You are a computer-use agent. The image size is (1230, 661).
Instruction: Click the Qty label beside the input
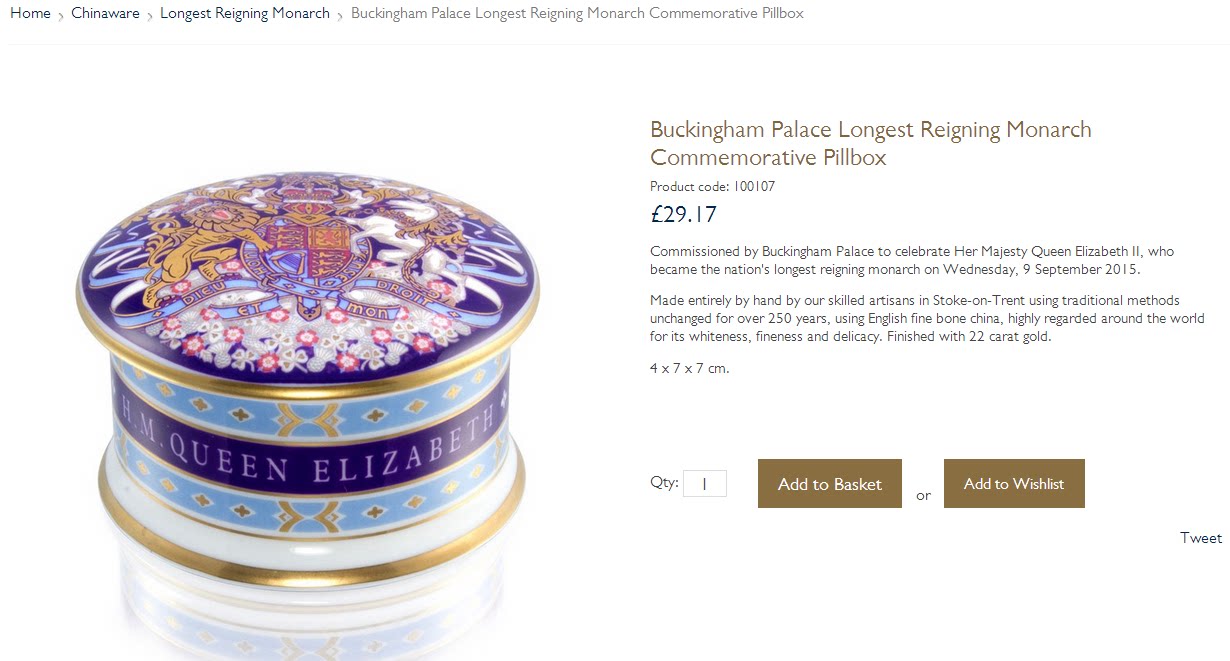coord(664,482)
